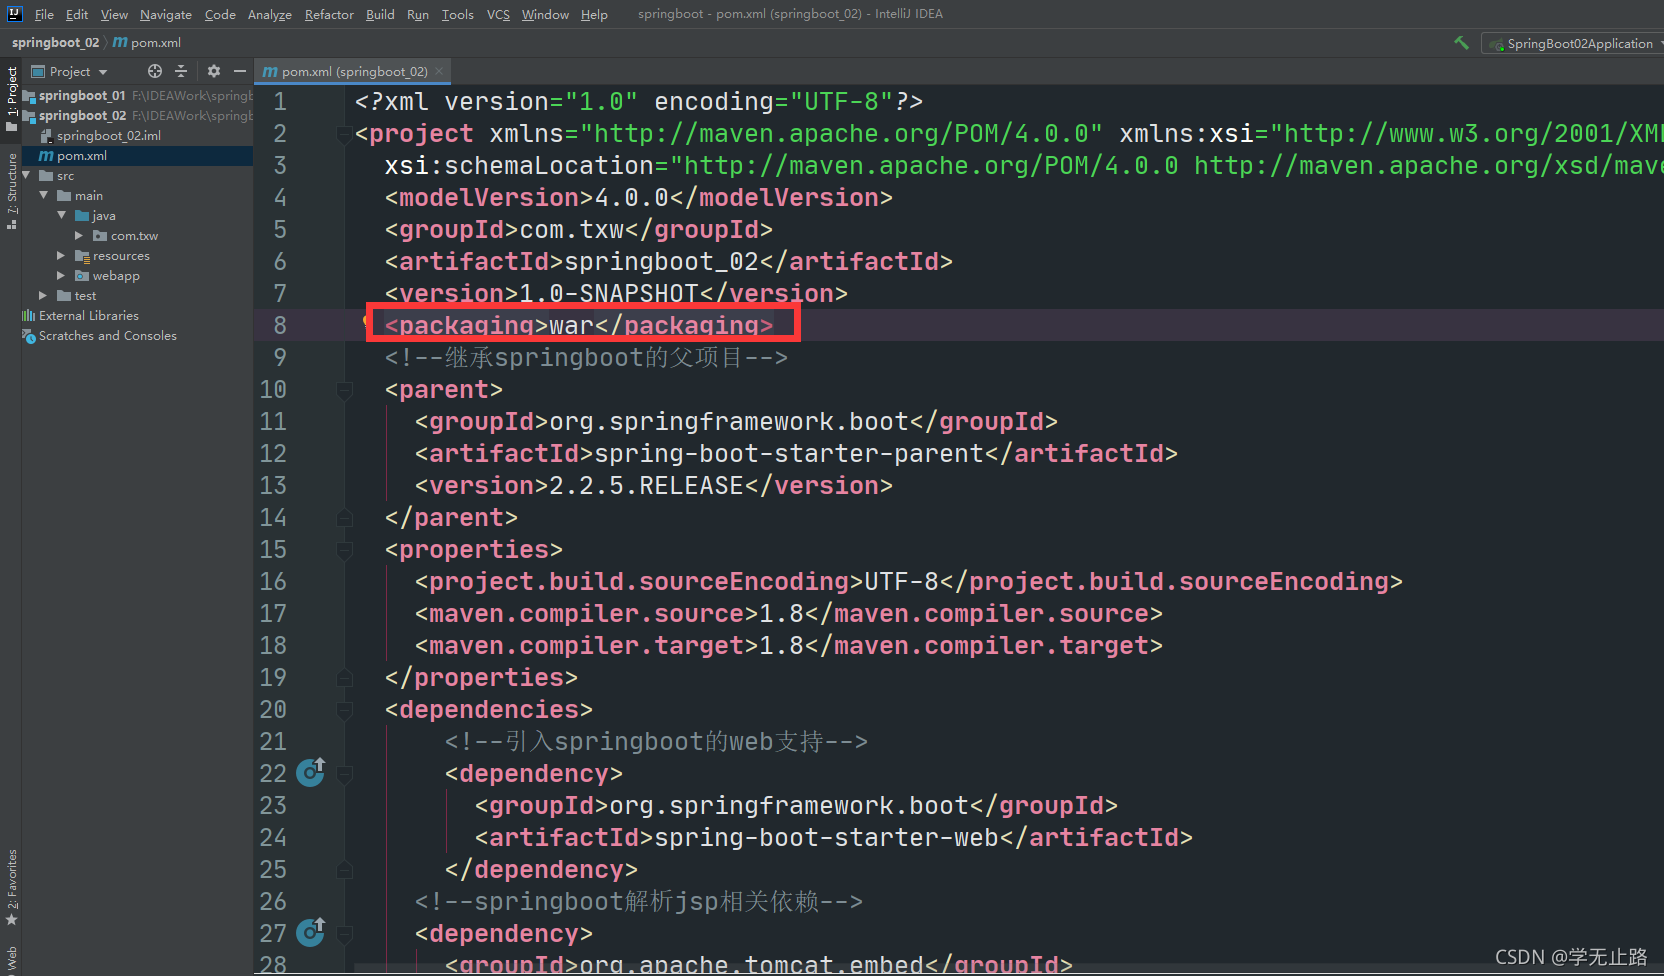Open the Window menu
This screenshot has width=1664, height=976.
(545, 14)
